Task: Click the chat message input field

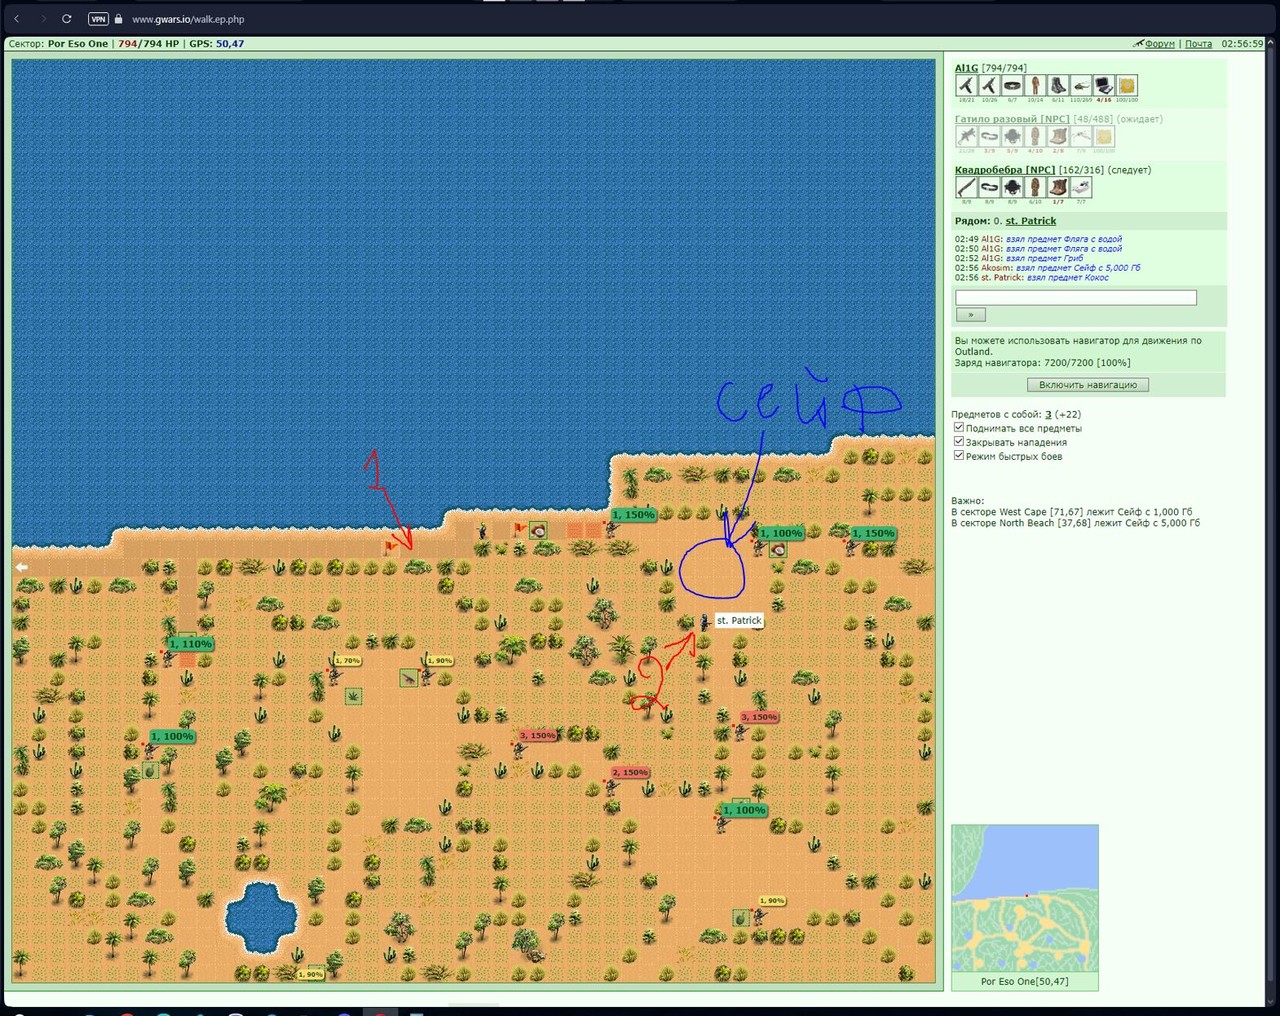Action: [x=1076, y=297]
